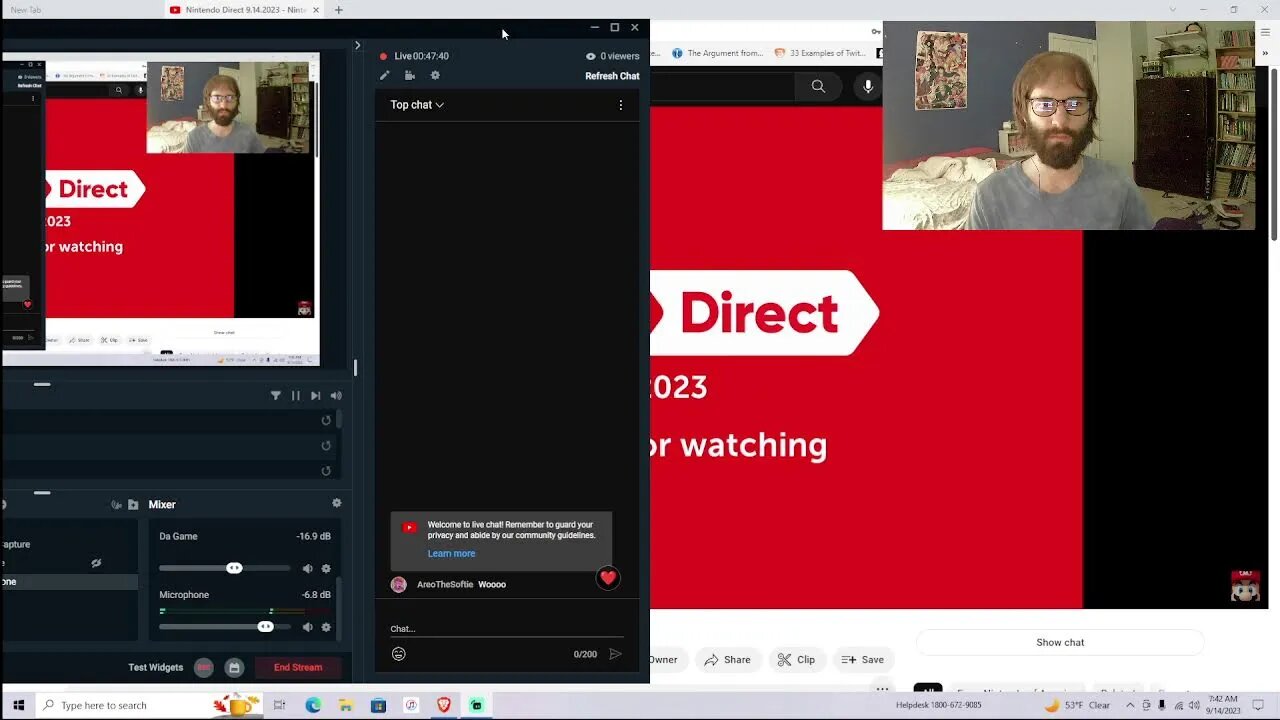Screen dimensions: 1280x720
Task: Open Da Game source settings gear
Action: point(325,568)
